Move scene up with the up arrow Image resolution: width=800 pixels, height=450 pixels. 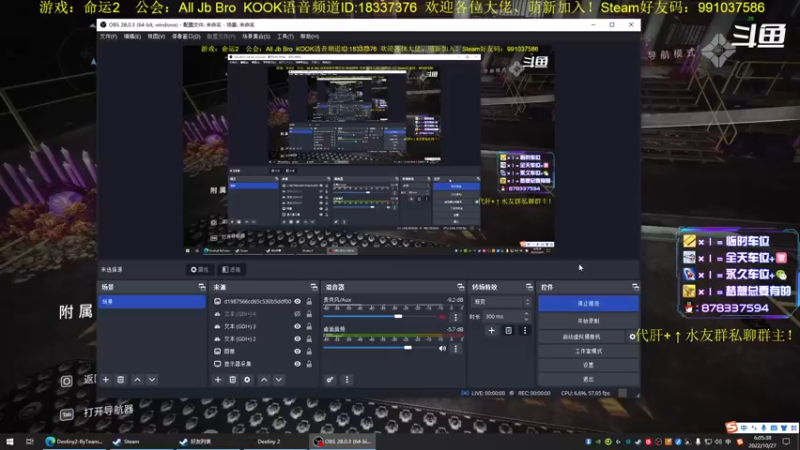[x=137, y=380]
